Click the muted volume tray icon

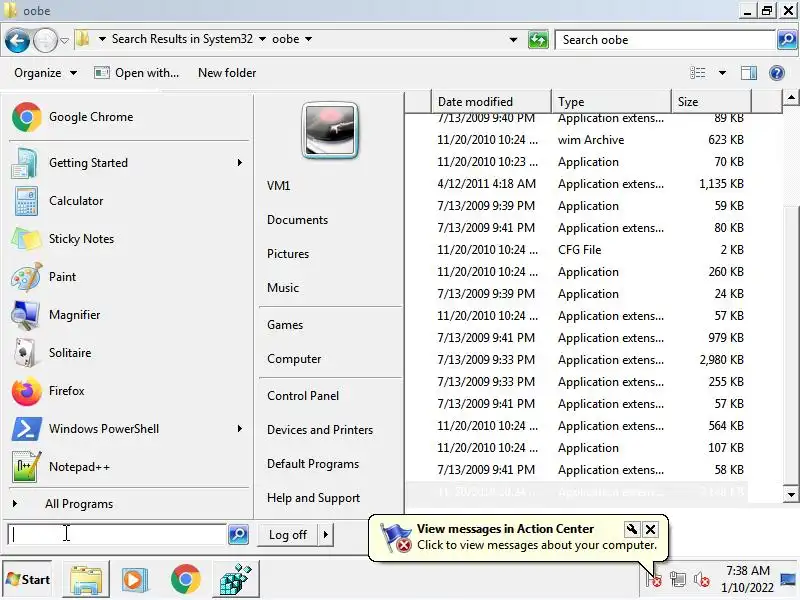[702, 580]
